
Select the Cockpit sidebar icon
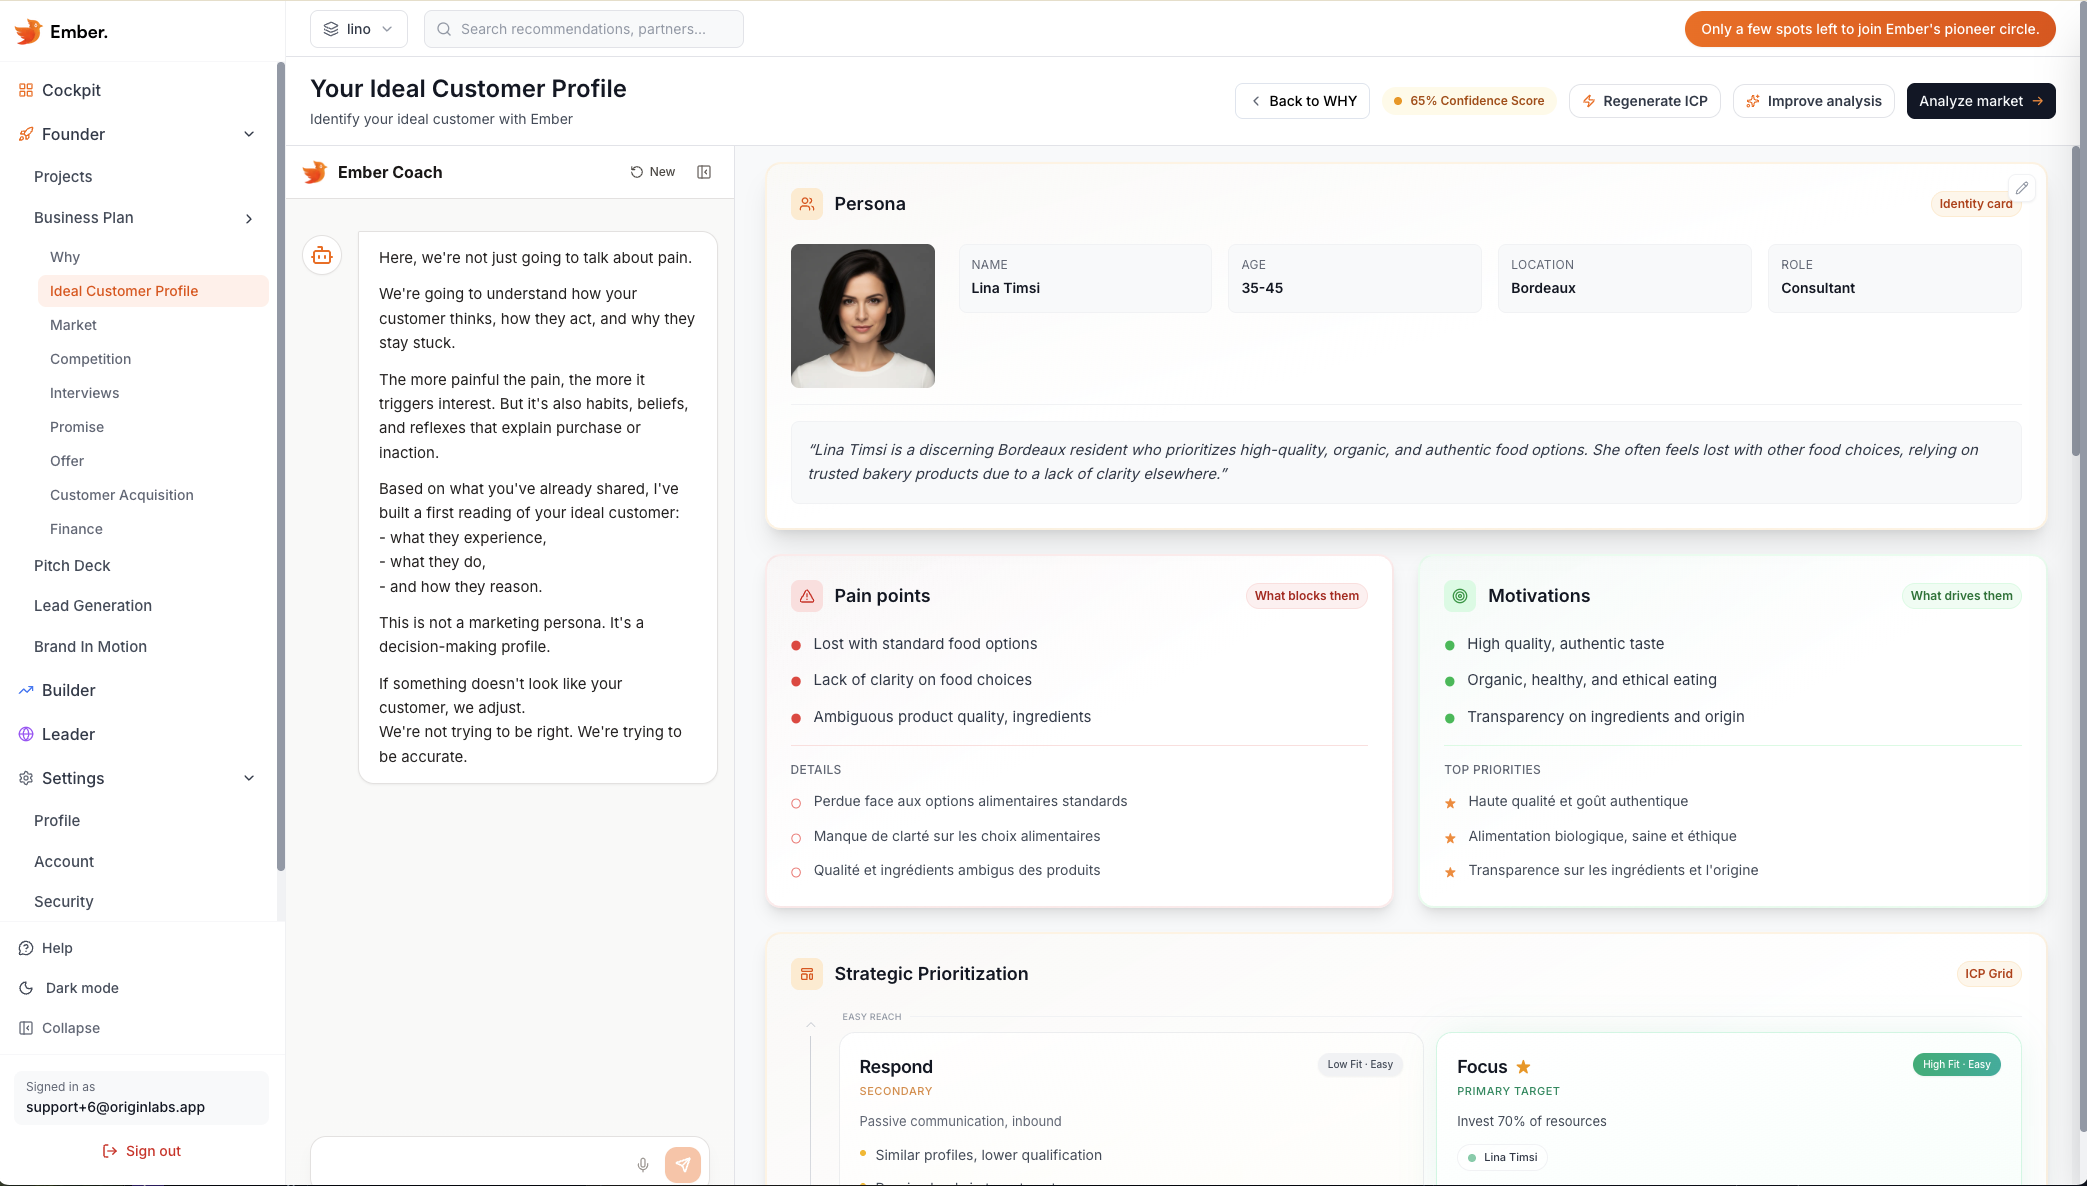pos(25,90)
